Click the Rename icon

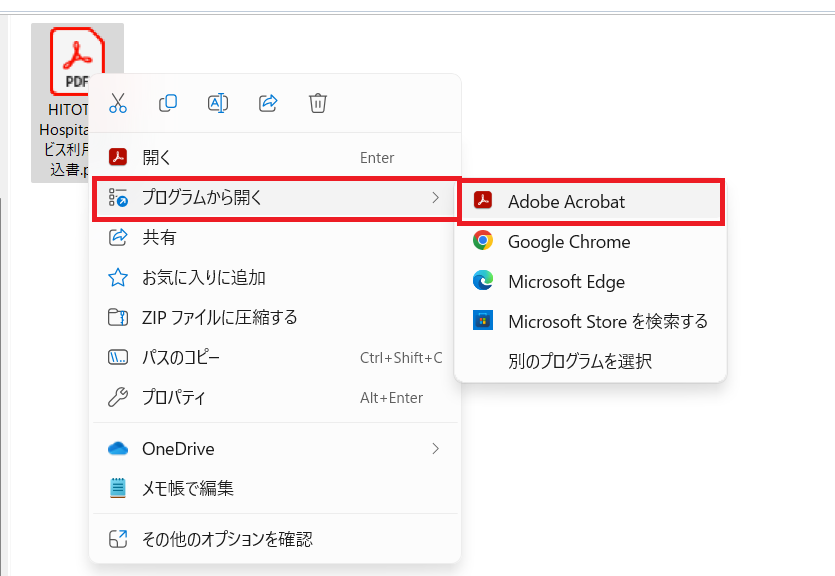218,102
